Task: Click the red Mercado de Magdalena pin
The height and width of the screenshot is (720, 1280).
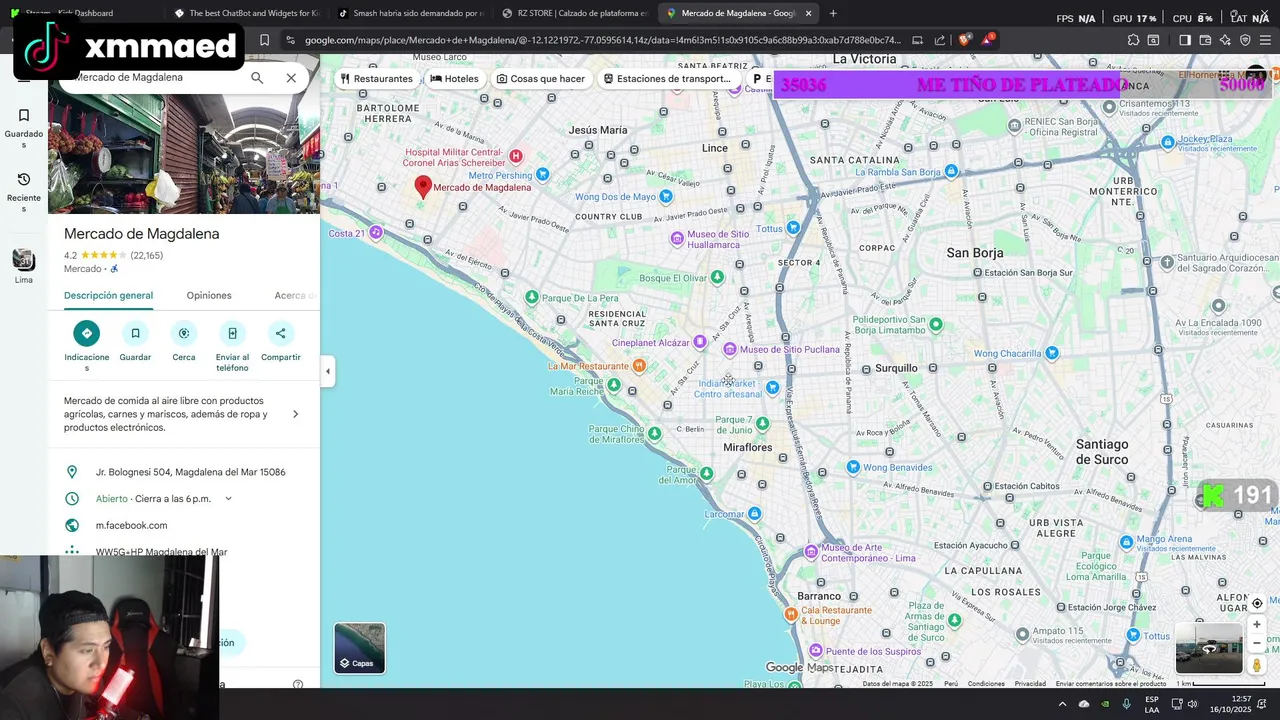Action: (423, 187)
